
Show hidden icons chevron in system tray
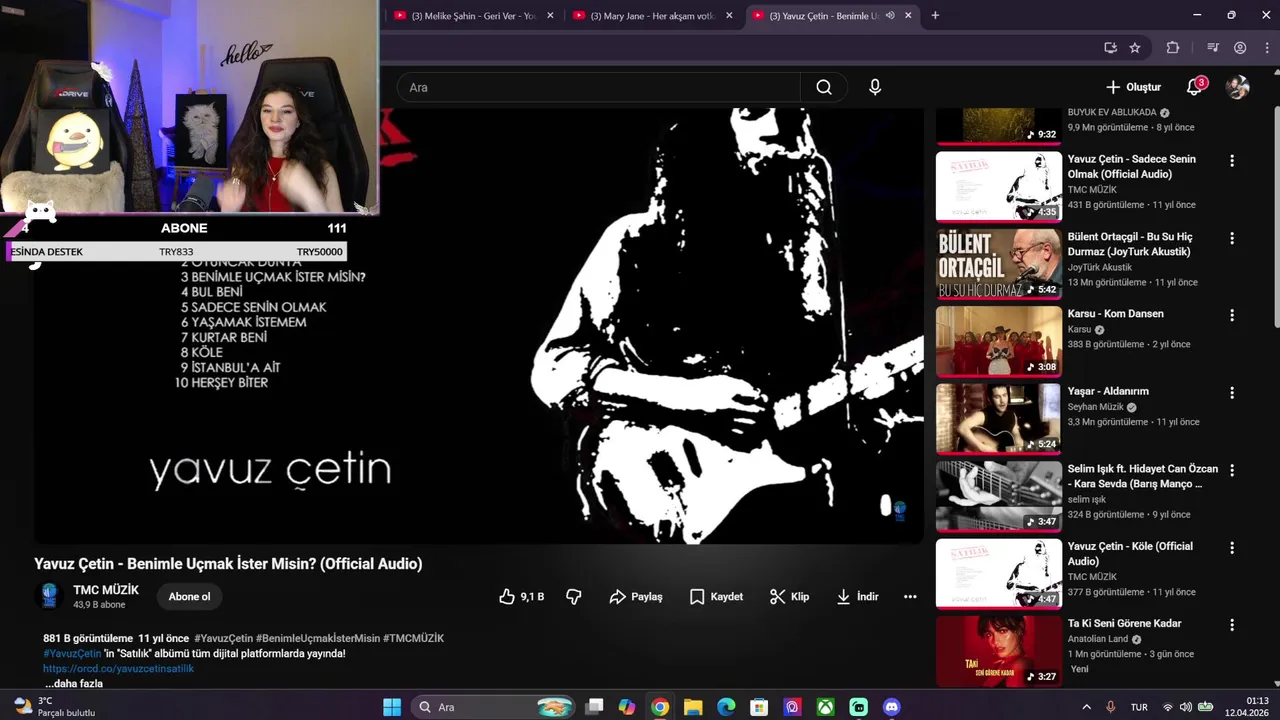point(1087,707)
